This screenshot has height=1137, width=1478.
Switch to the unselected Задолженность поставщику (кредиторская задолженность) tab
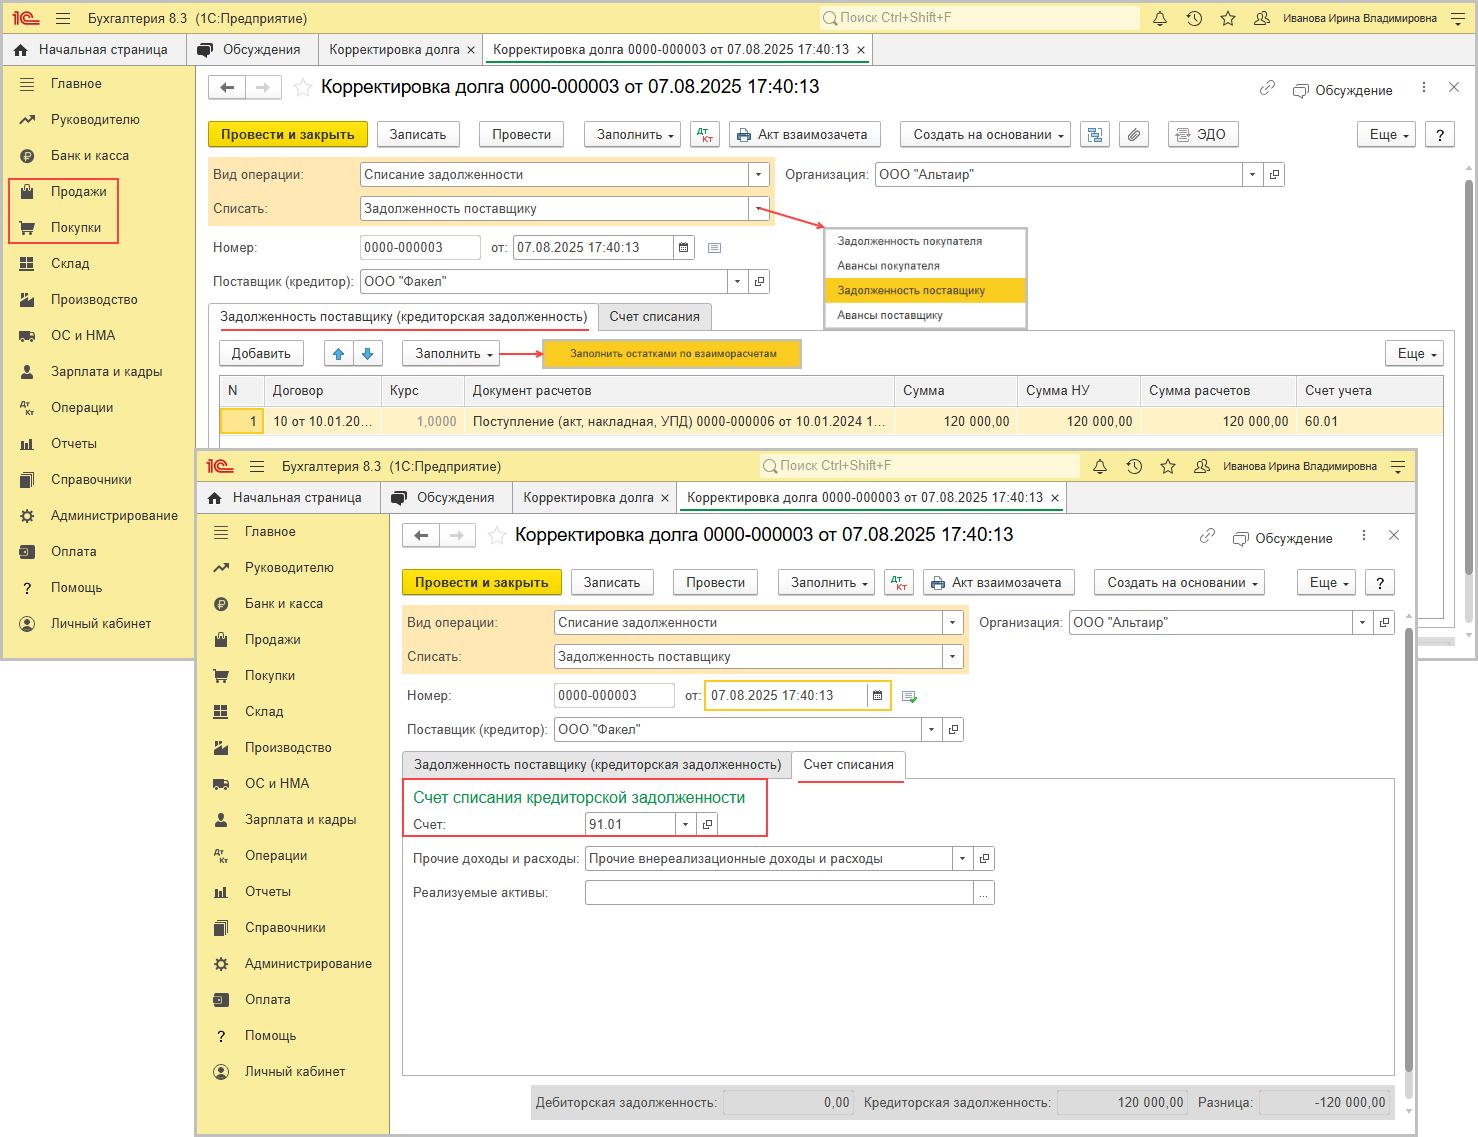(x=597, y=765)
